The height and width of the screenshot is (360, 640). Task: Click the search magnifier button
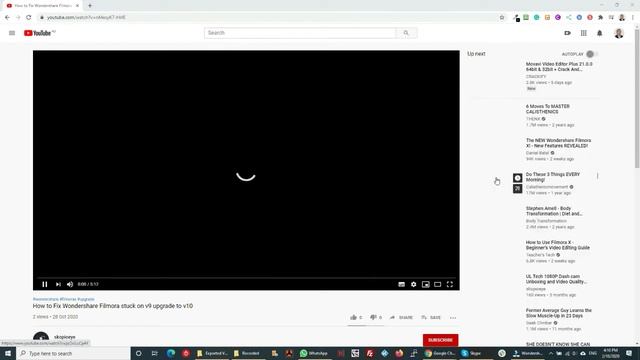pyautogui.click(x=406, y=33)
